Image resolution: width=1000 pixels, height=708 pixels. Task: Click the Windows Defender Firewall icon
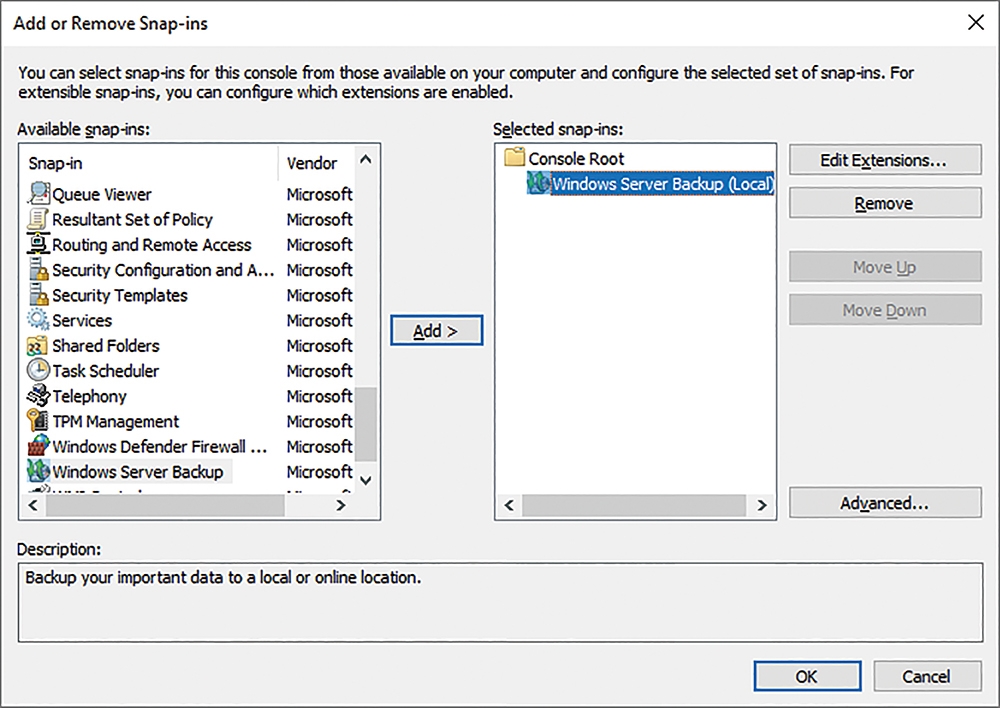pos(38,446)
